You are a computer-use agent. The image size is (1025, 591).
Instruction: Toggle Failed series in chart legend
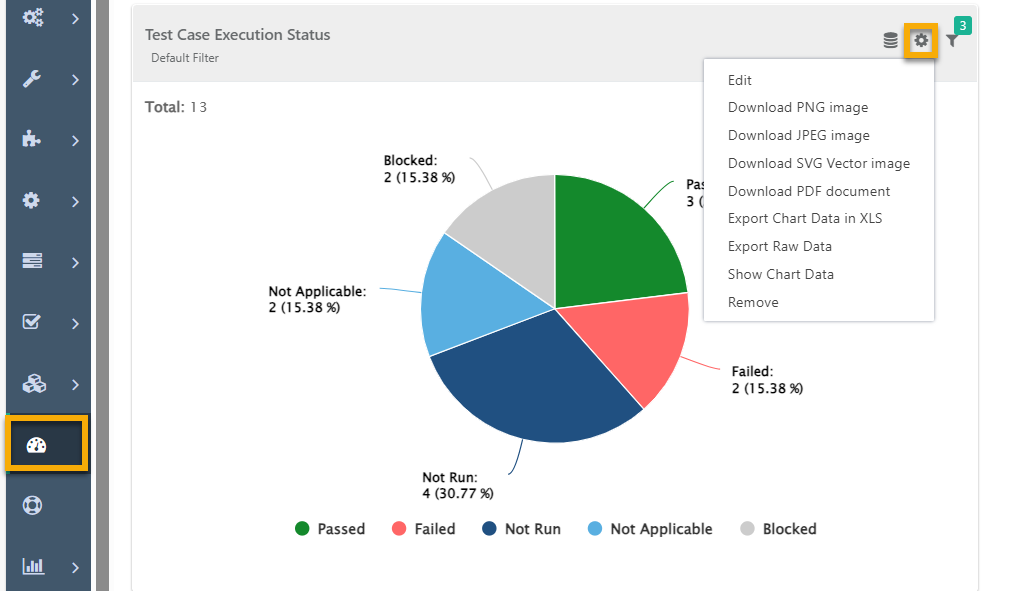(x=423, y=529)
